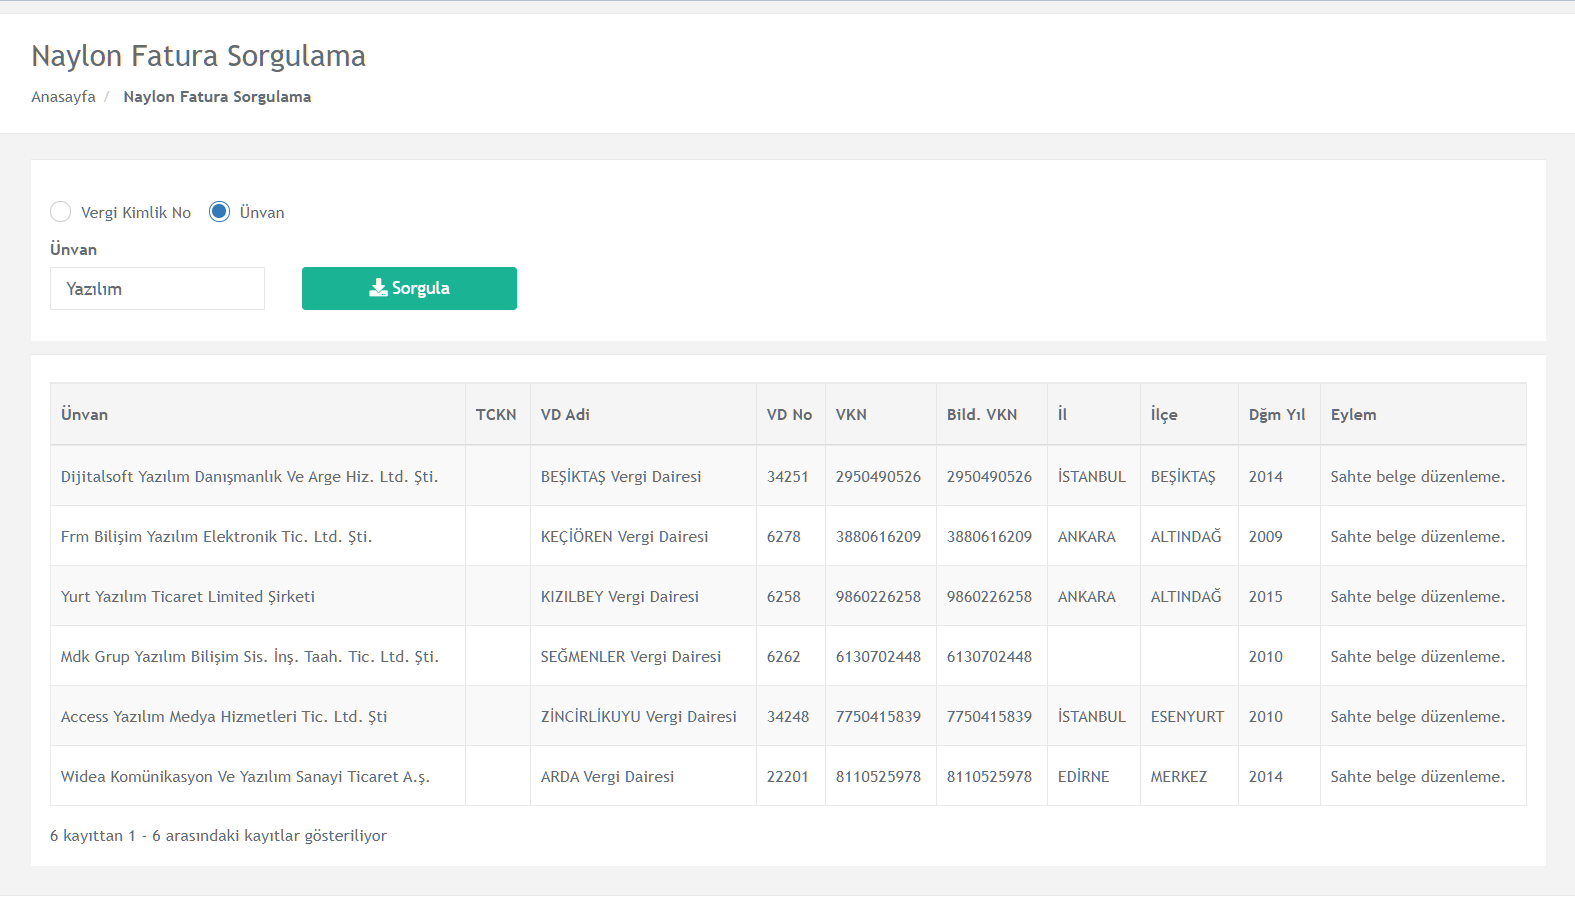1575x905 pixels.
Task: Click the İlçe column header
Action: 1189,414
